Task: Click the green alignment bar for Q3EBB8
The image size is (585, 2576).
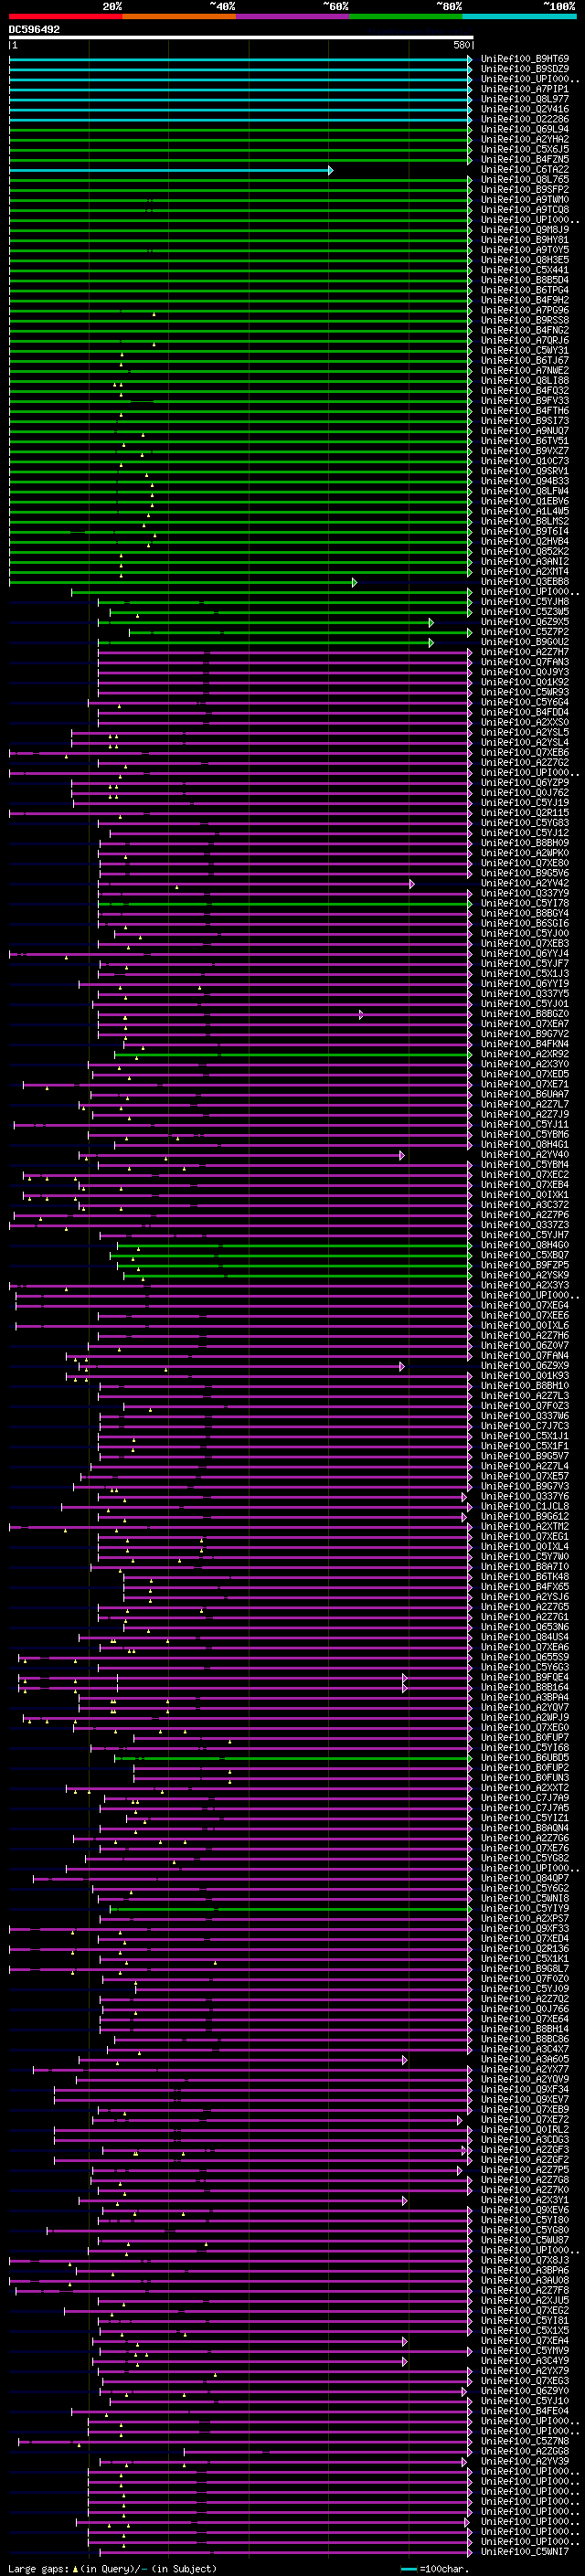Action: (183, 582)
